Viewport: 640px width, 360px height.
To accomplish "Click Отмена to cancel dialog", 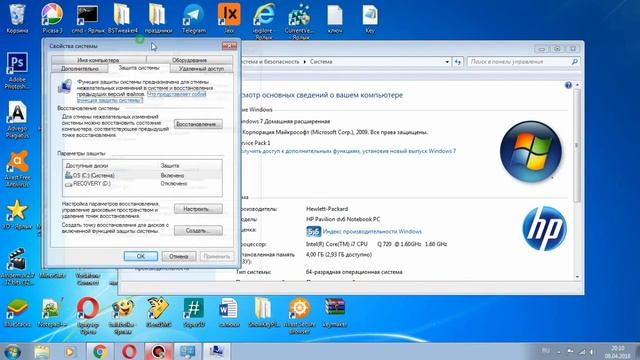I will (x=179, y=256).
